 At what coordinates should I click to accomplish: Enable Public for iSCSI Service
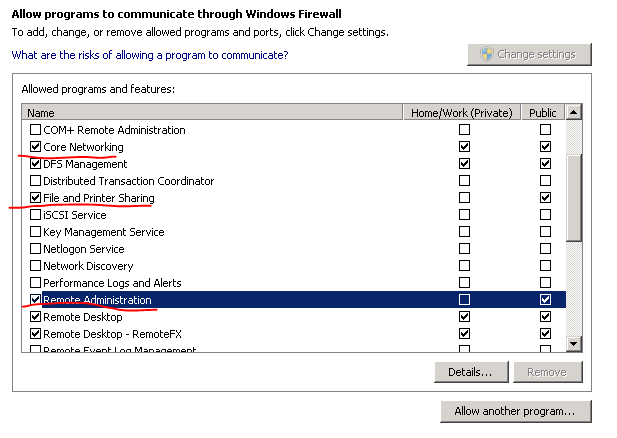[545, 214]
